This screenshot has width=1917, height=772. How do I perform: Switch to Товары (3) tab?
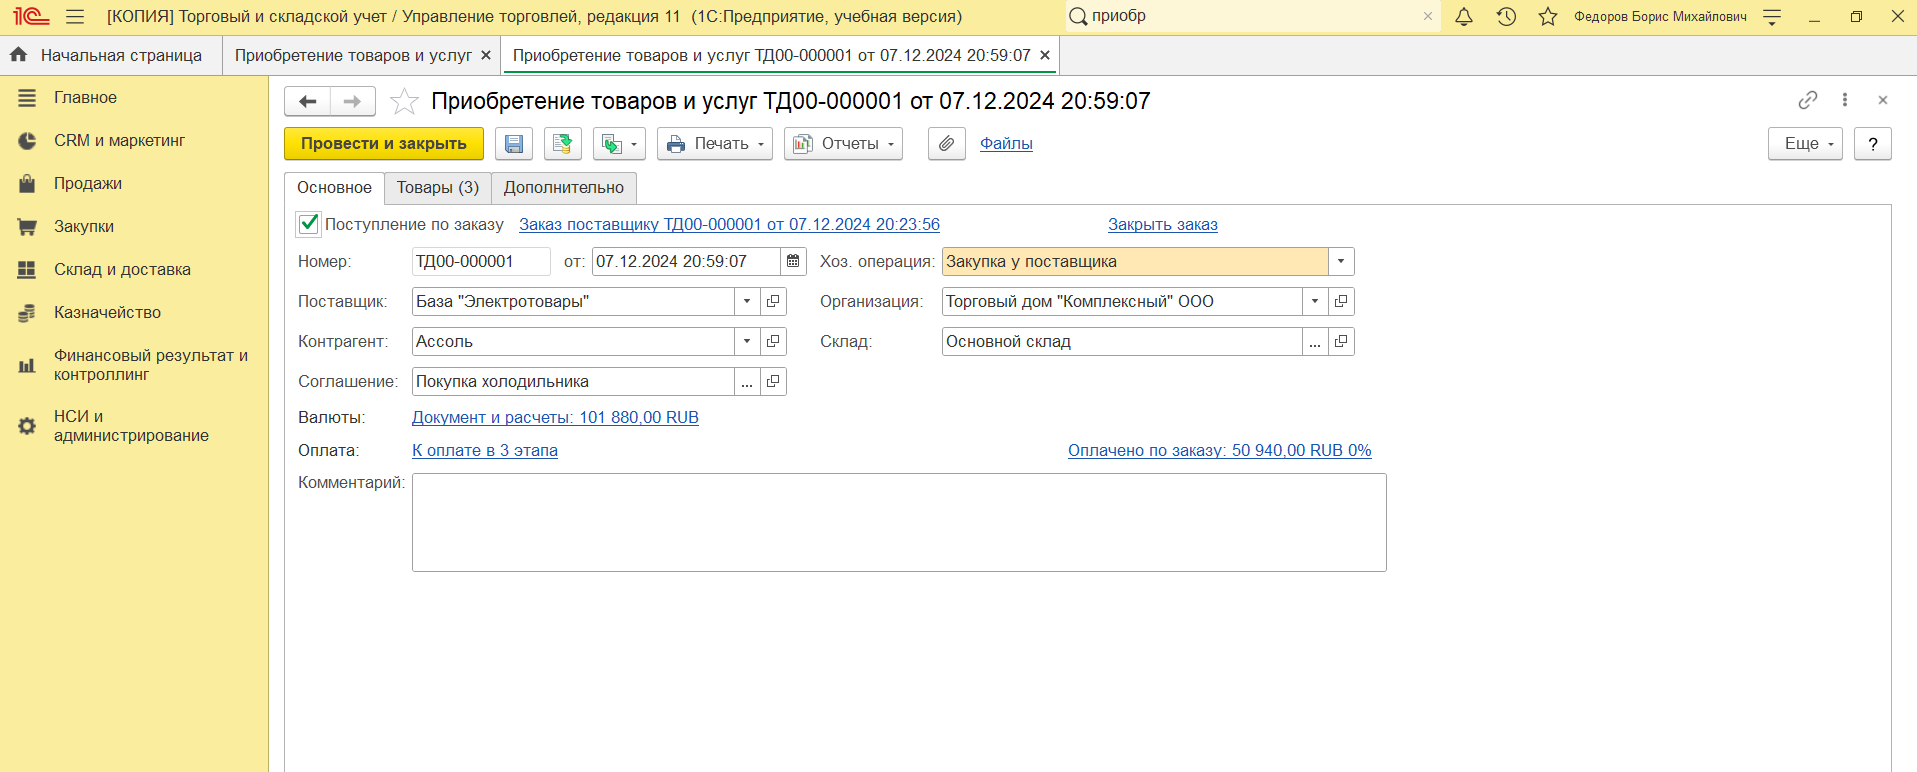point(438,188)
